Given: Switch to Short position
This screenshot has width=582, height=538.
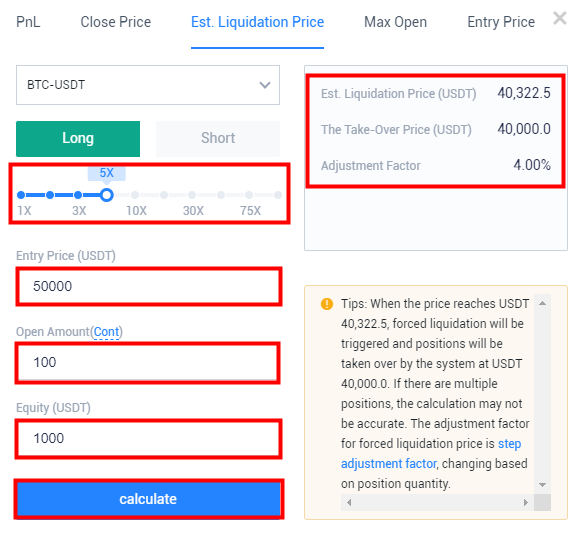Looking at the screenshot, I should [218, 138].
